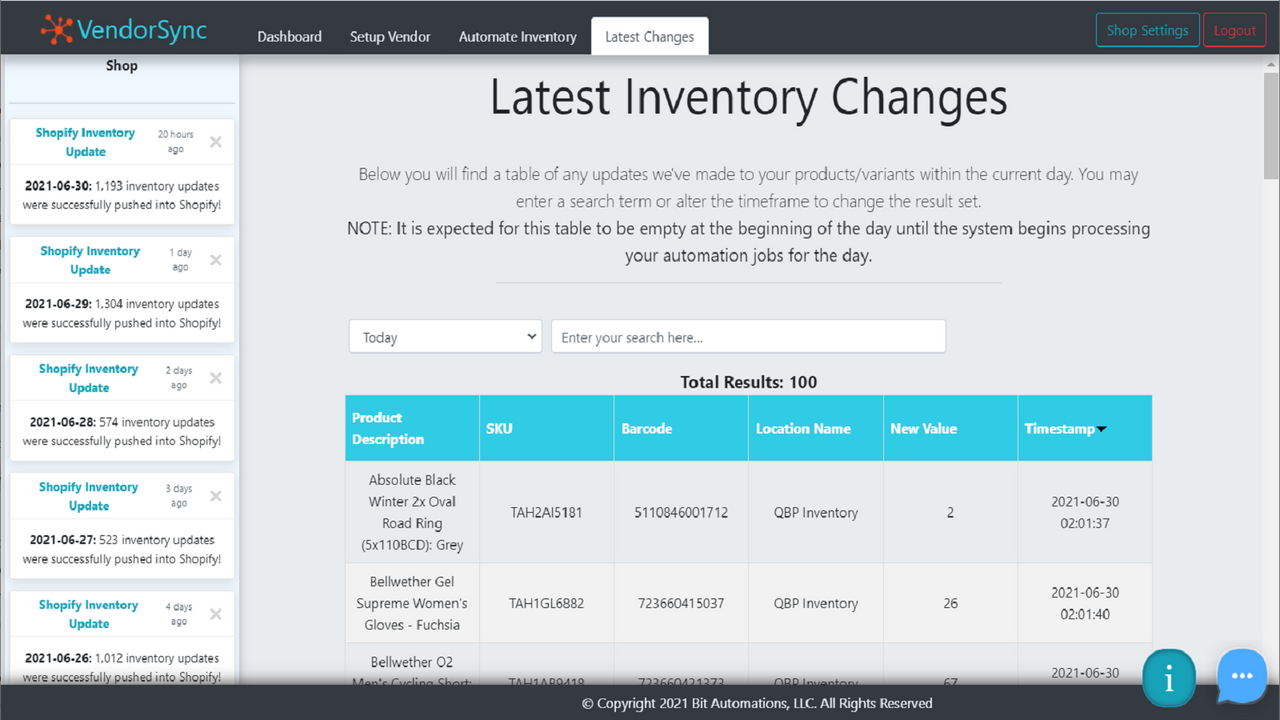Dismiss the 2021-06-26 inventory update notification
Image resolution: width=1280 pixels, height=720 pixels.
pos(215,614)
